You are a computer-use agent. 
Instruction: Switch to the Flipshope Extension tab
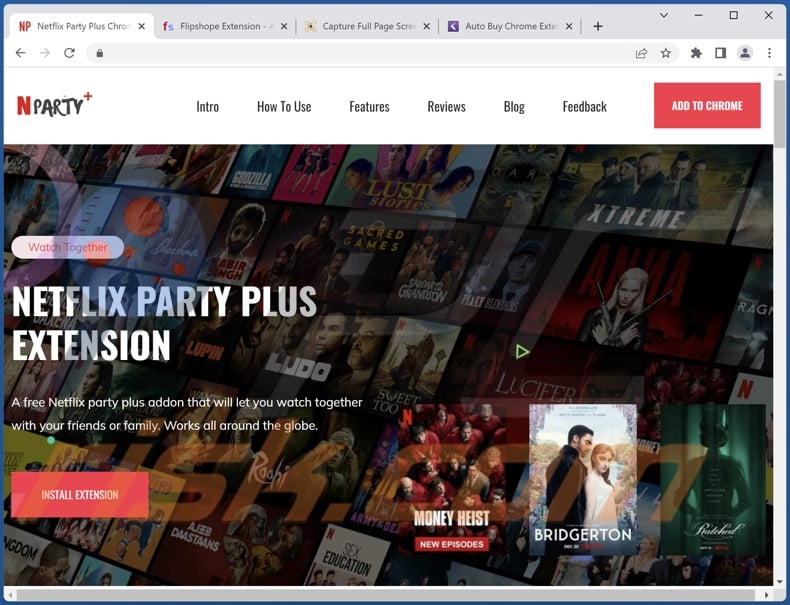225,26
